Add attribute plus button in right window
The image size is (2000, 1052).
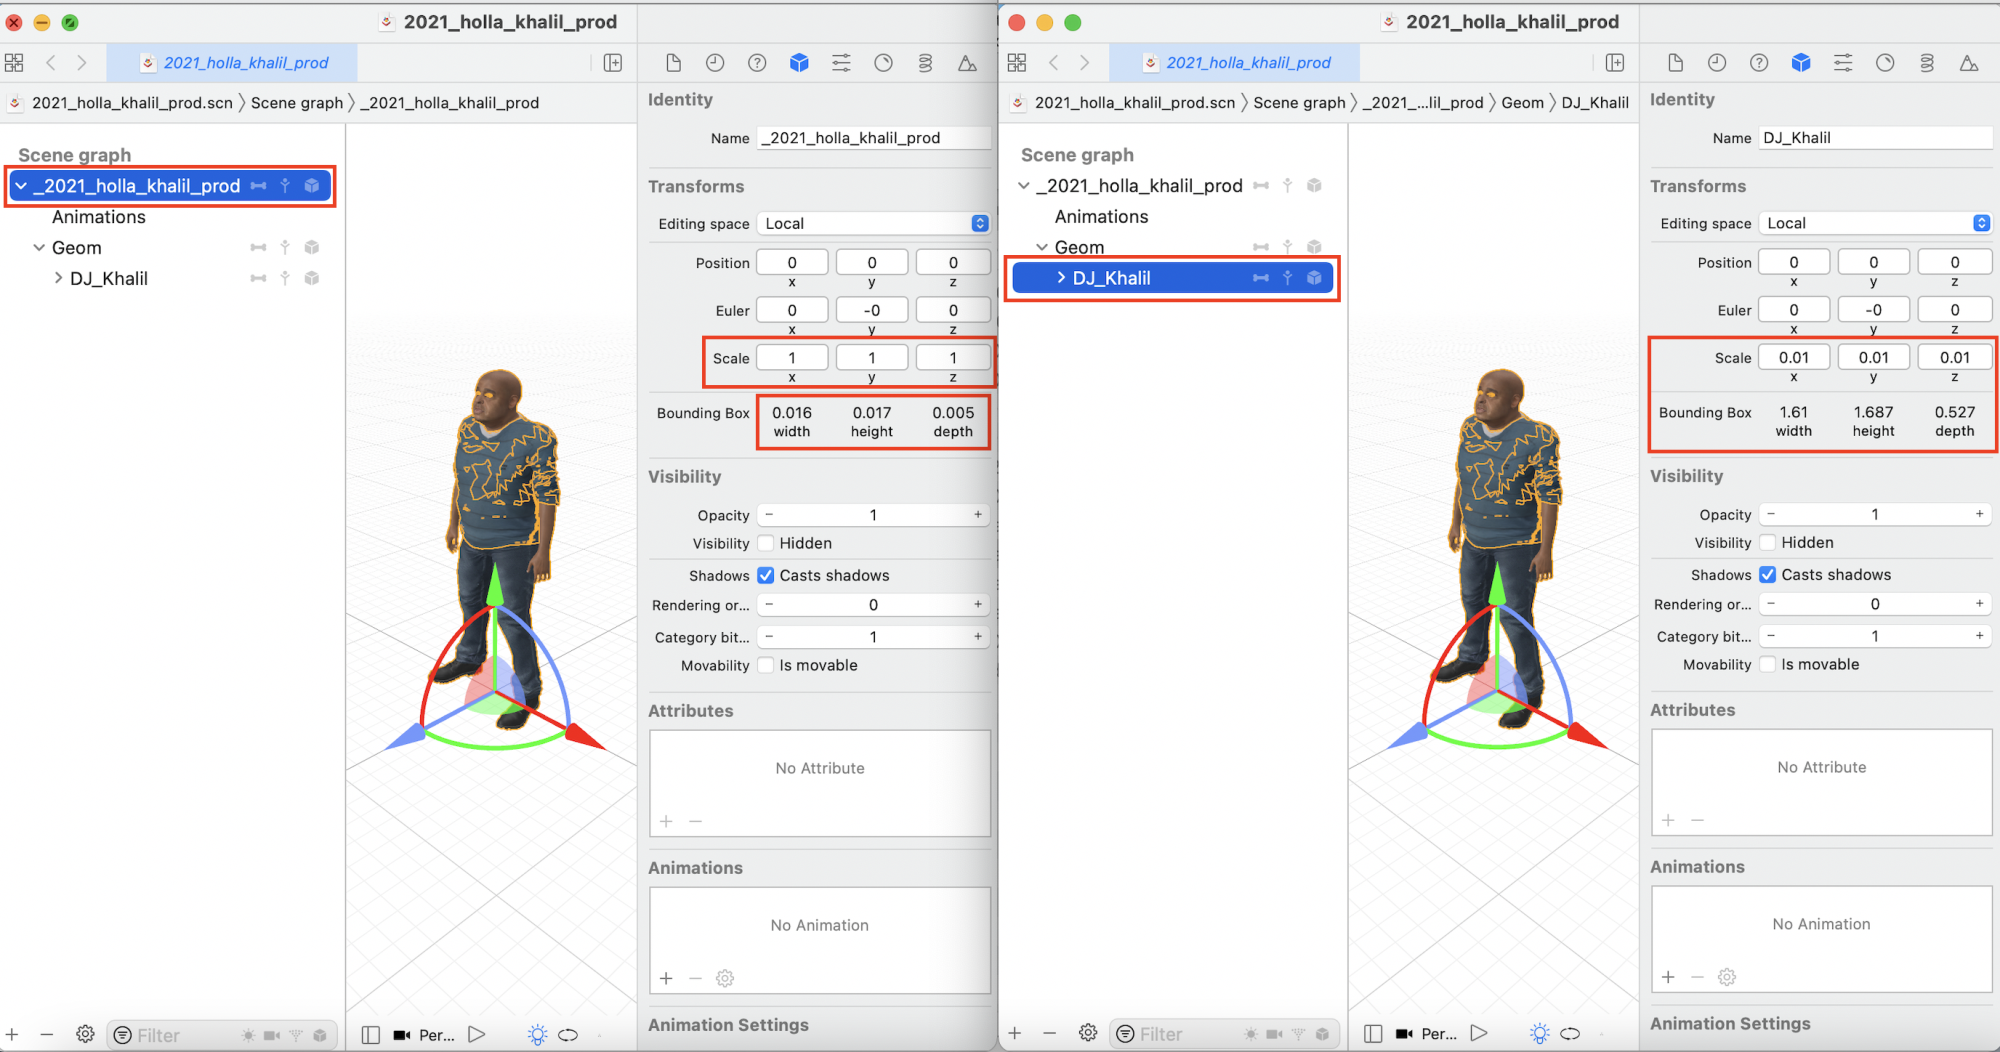pyautogui.click(x=1668, y=820)
